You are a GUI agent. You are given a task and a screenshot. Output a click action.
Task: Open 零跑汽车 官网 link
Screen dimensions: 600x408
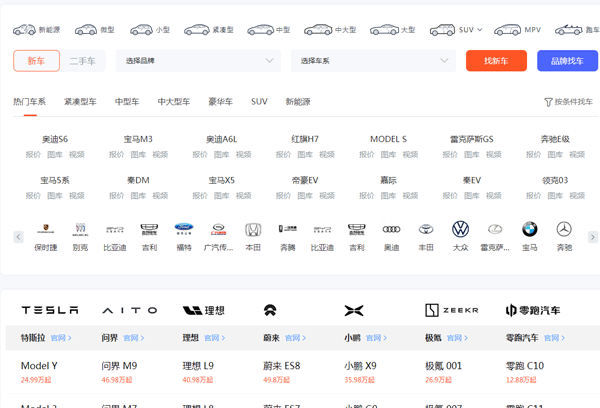(554, 338)
